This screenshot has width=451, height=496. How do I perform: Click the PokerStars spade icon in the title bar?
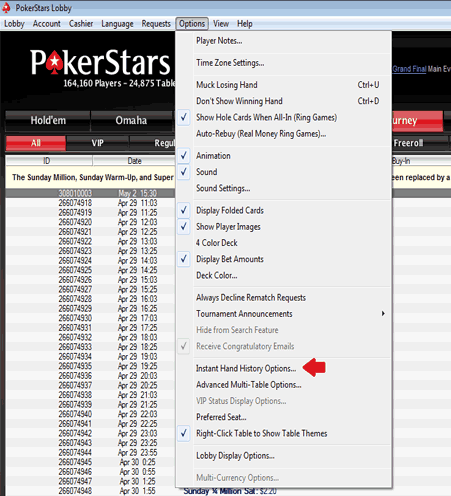click(x=6, y=8)
